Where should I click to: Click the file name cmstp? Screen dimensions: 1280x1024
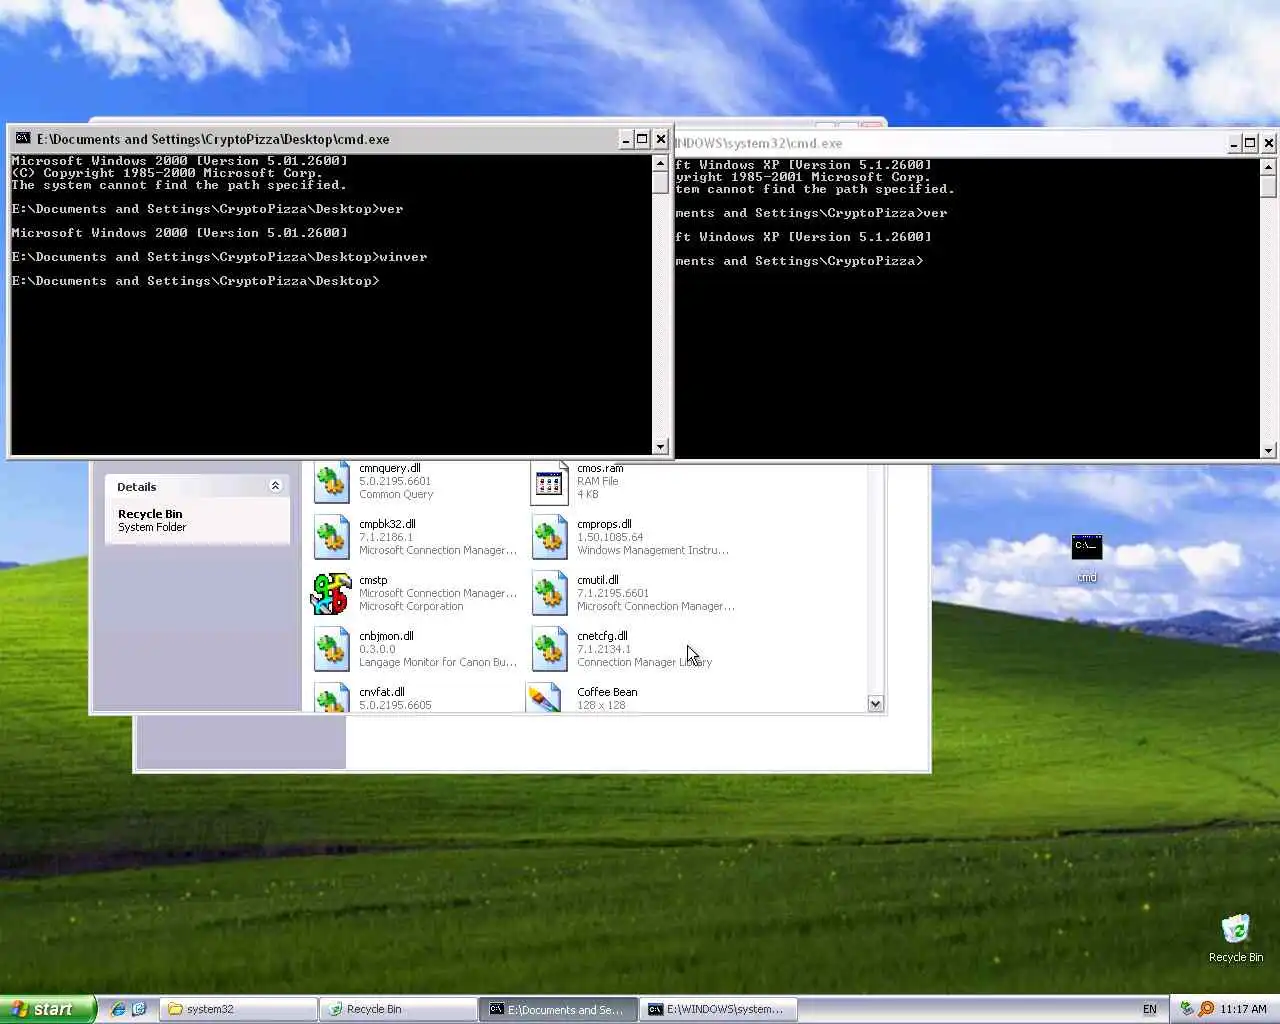pyautogui.click(x=373, y=580)
